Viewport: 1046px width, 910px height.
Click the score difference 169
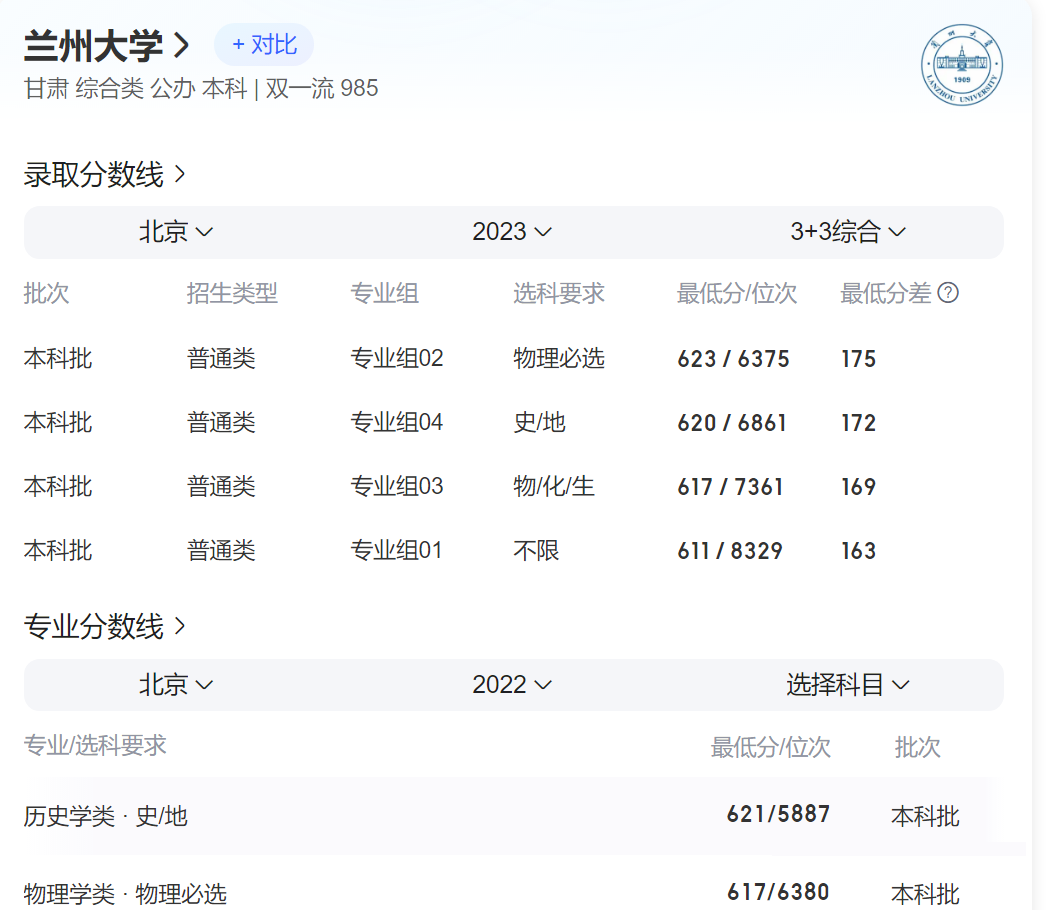[x=859, y=487]
